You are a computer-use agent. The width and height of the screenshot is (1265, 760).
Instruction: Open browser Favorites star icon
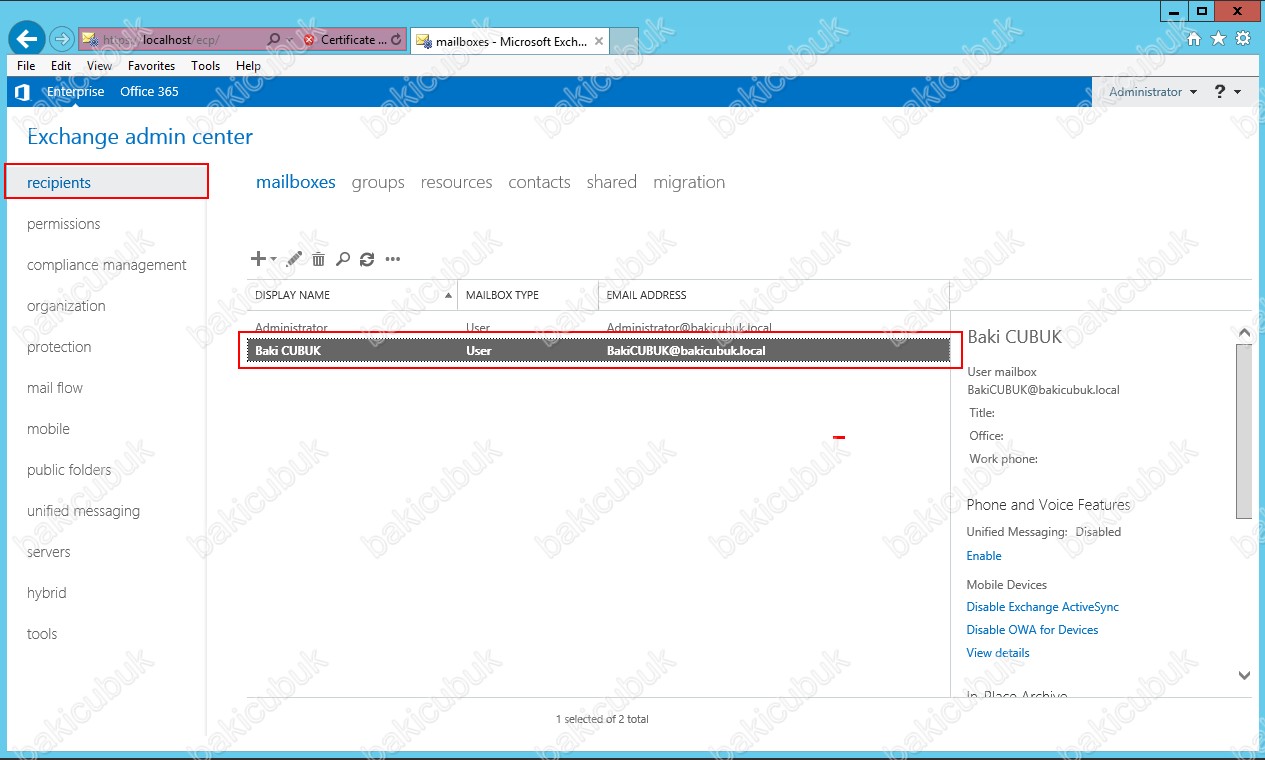(1218, 39)
